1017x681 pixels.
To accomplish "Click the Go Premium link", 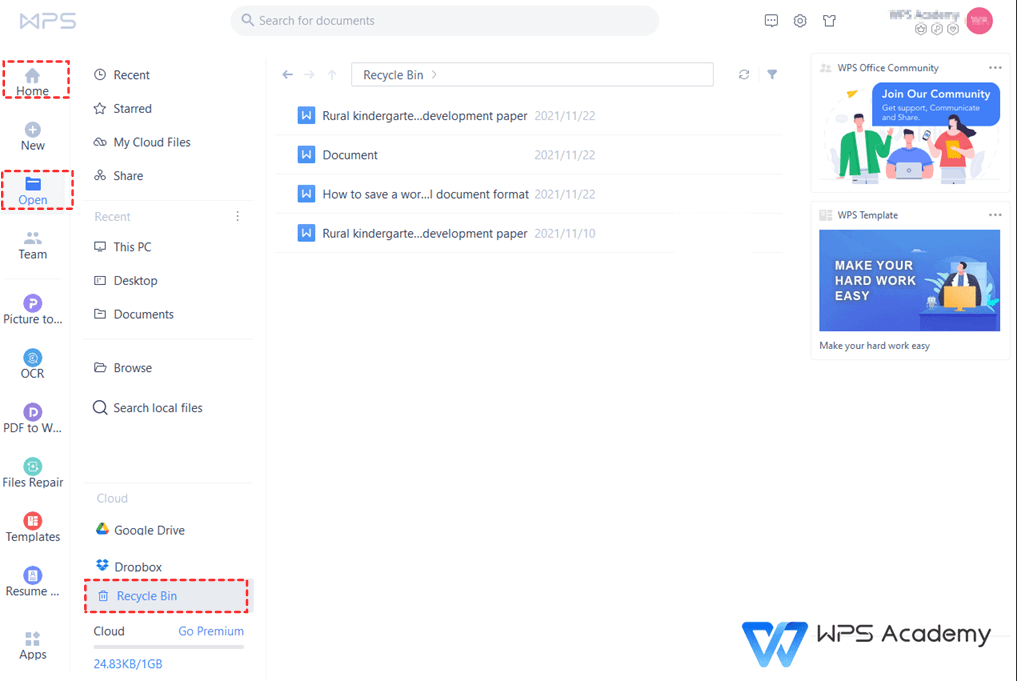I will [210, 631].
